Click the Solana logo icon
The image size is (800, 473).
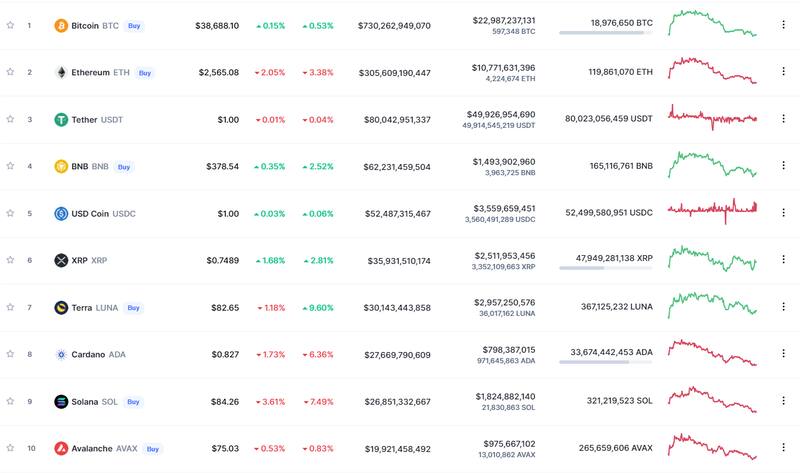(x=61, y=401)
